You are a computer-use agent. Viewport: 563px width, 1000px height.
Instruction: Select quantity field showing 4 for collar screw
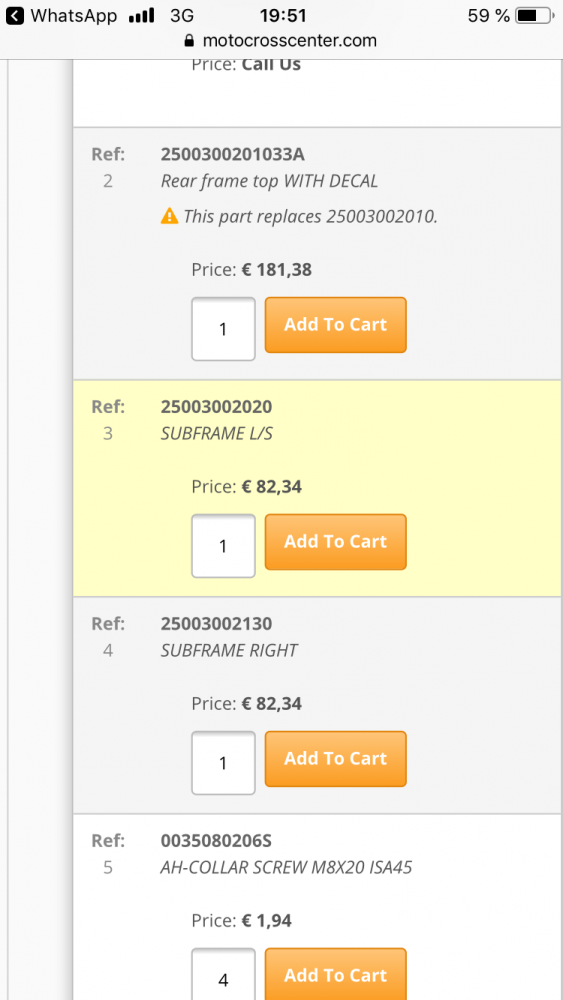click(x=223, y=974)
